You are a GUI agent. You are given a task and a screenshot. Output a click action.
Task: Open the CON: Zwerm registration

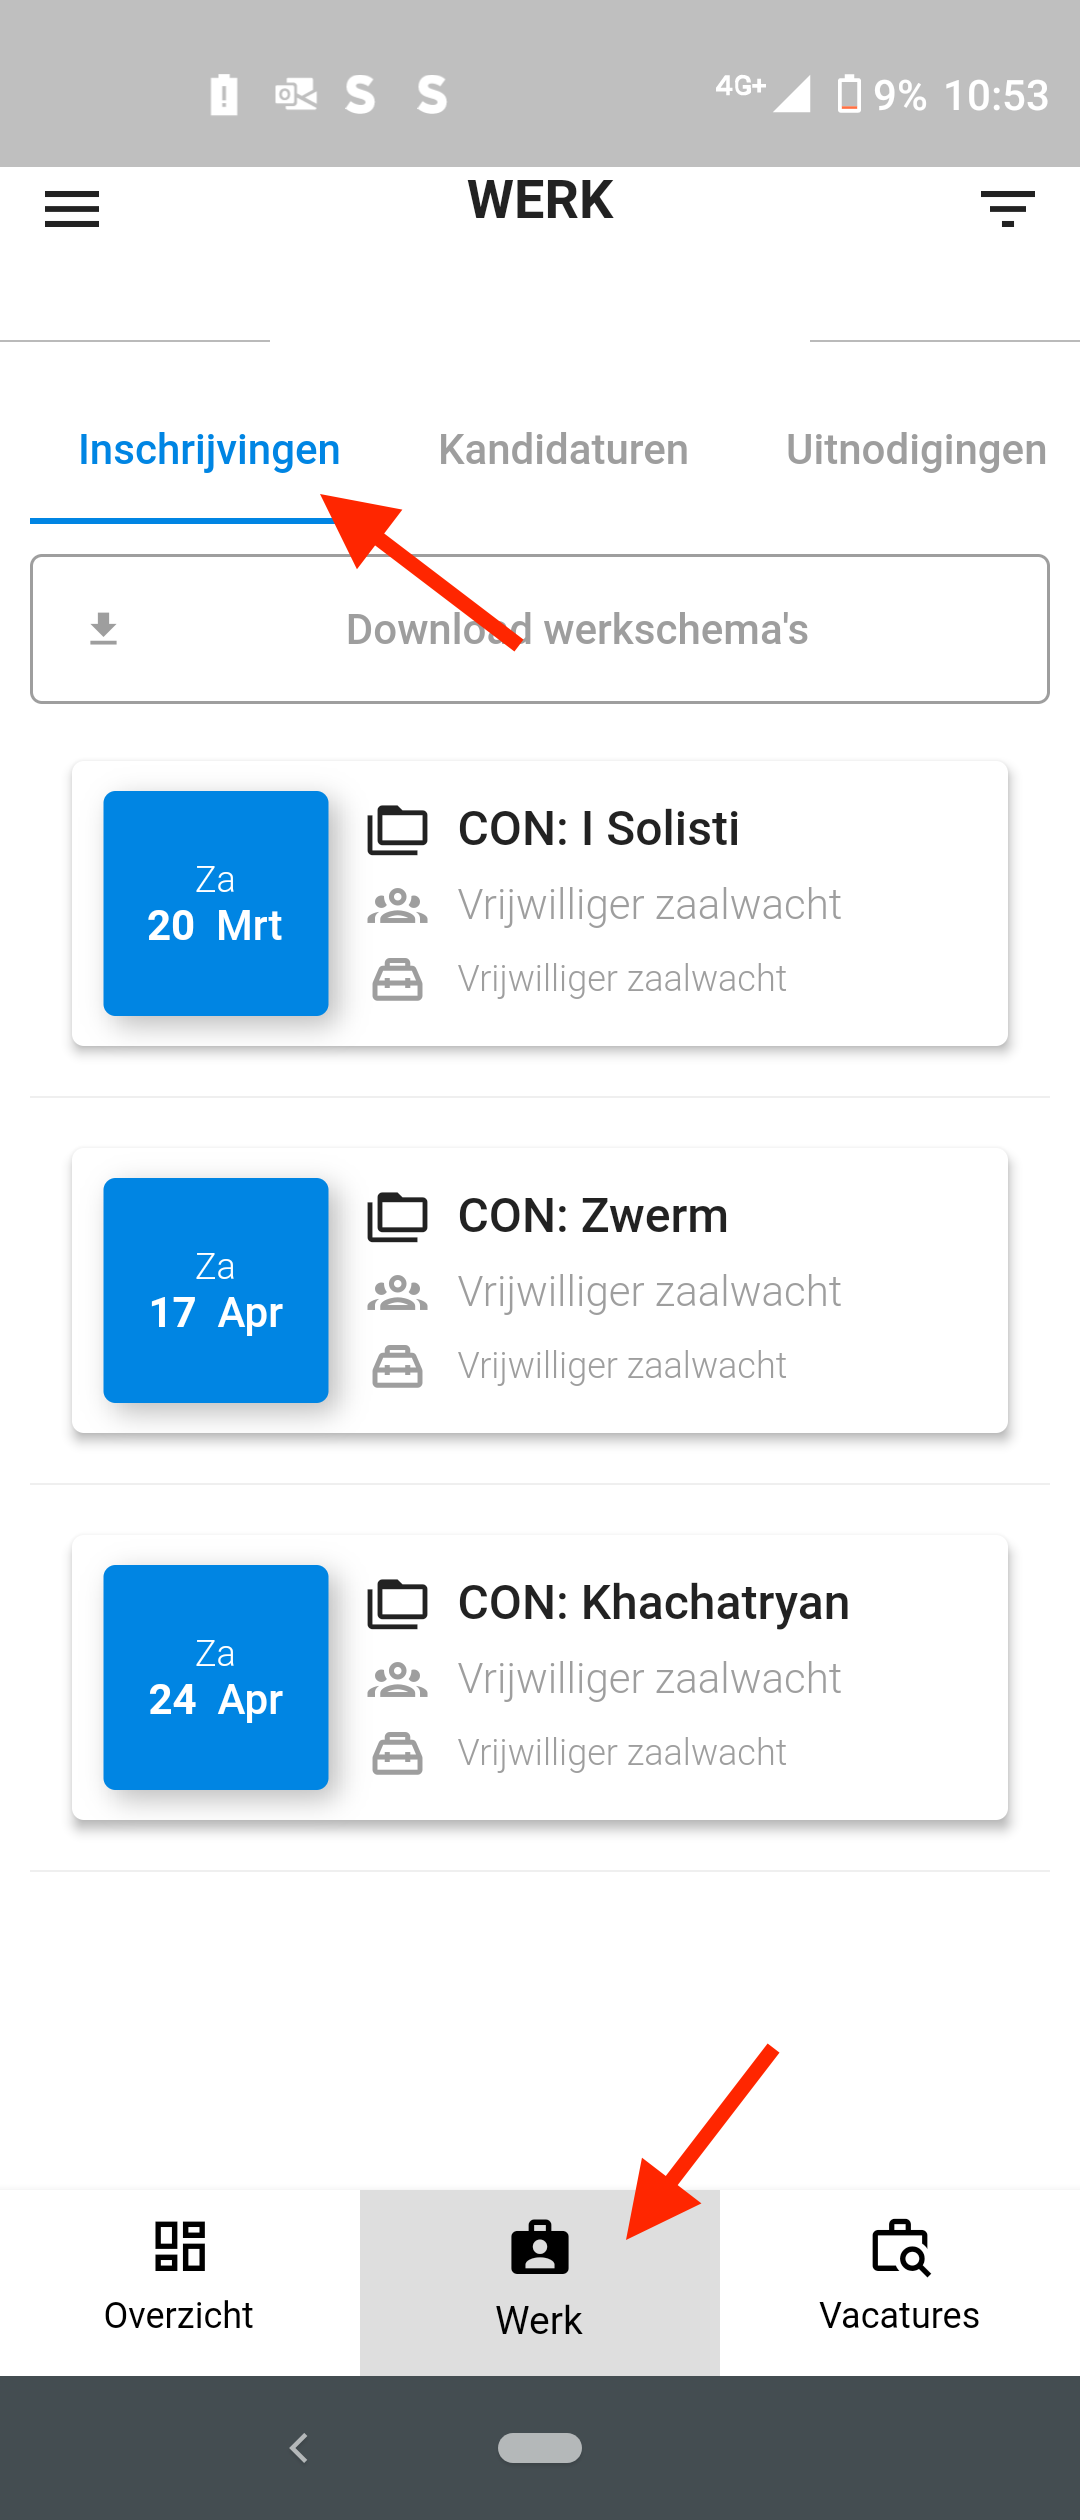[x=540, y=1291]
